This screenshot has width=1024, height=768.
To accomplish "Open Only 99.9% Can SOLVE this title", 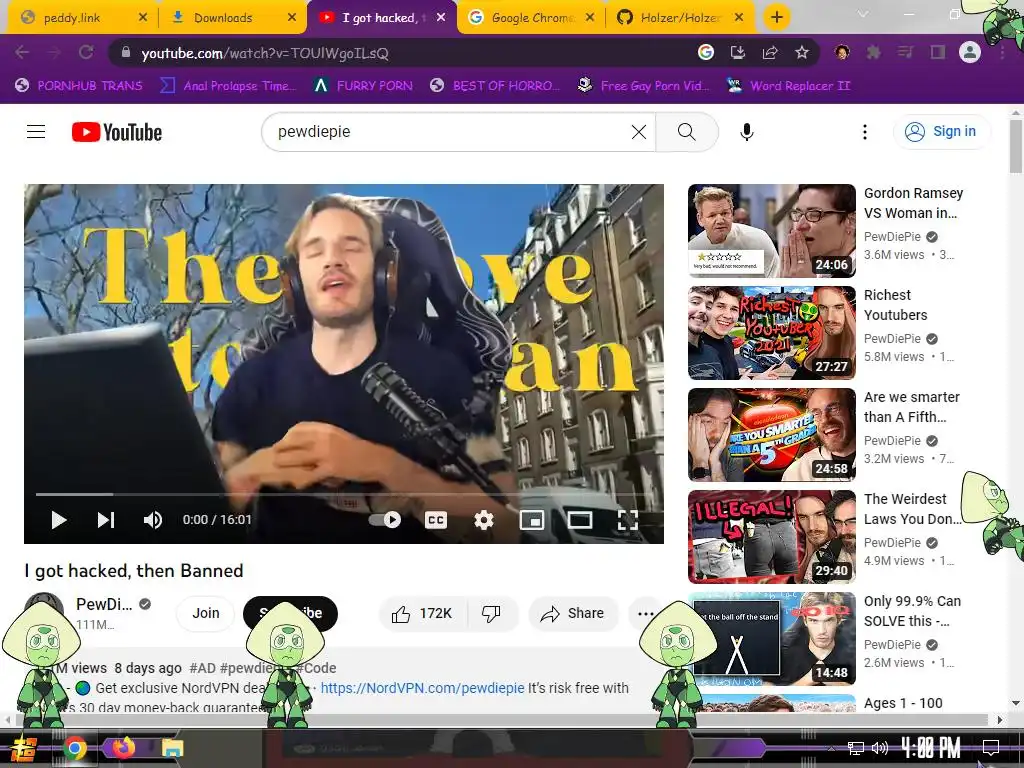I will click(x=912, y=611).
